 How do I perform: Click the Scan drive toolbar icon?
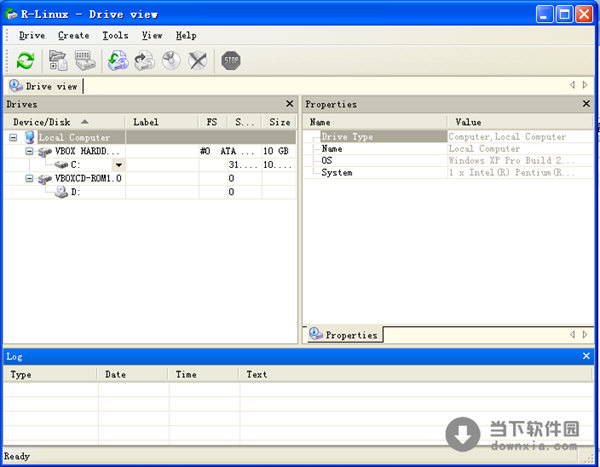click(x=85, y=60)
